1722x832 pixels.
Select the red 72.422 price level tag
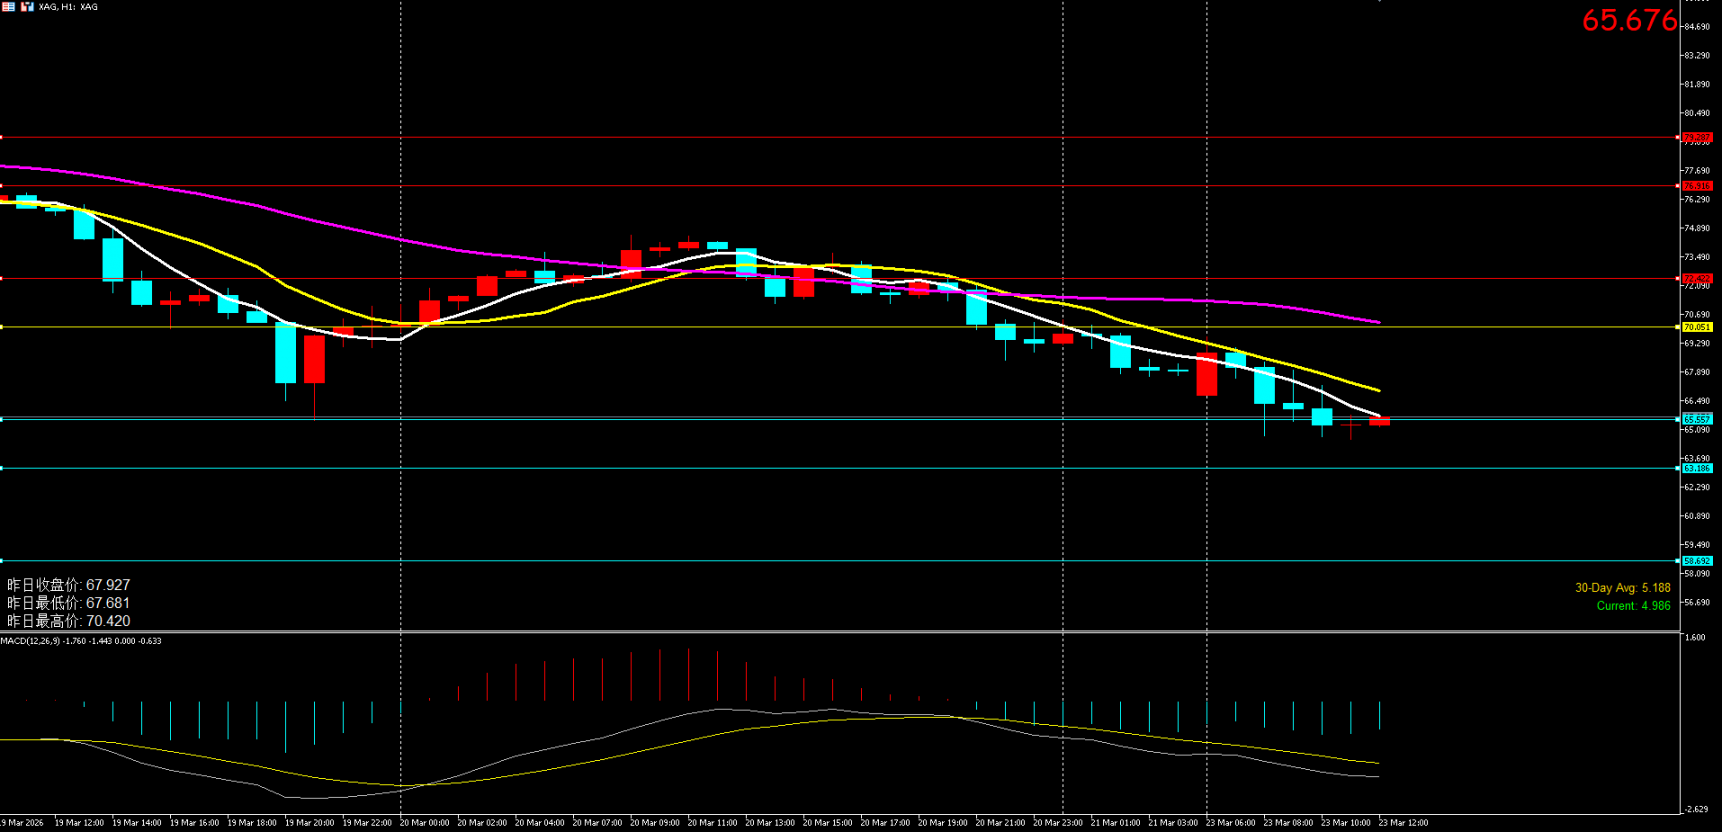pyautogui.click(x=1697, y=279)
